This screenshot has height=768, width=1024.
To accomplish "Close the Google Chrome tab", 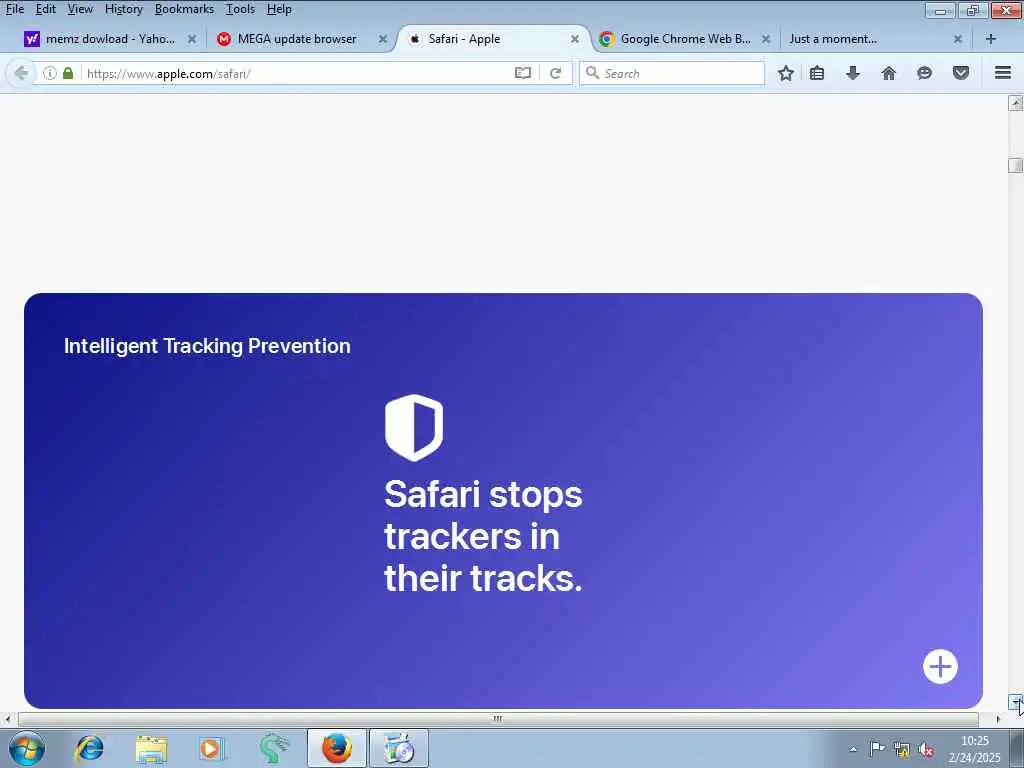I will click(766, 39).
